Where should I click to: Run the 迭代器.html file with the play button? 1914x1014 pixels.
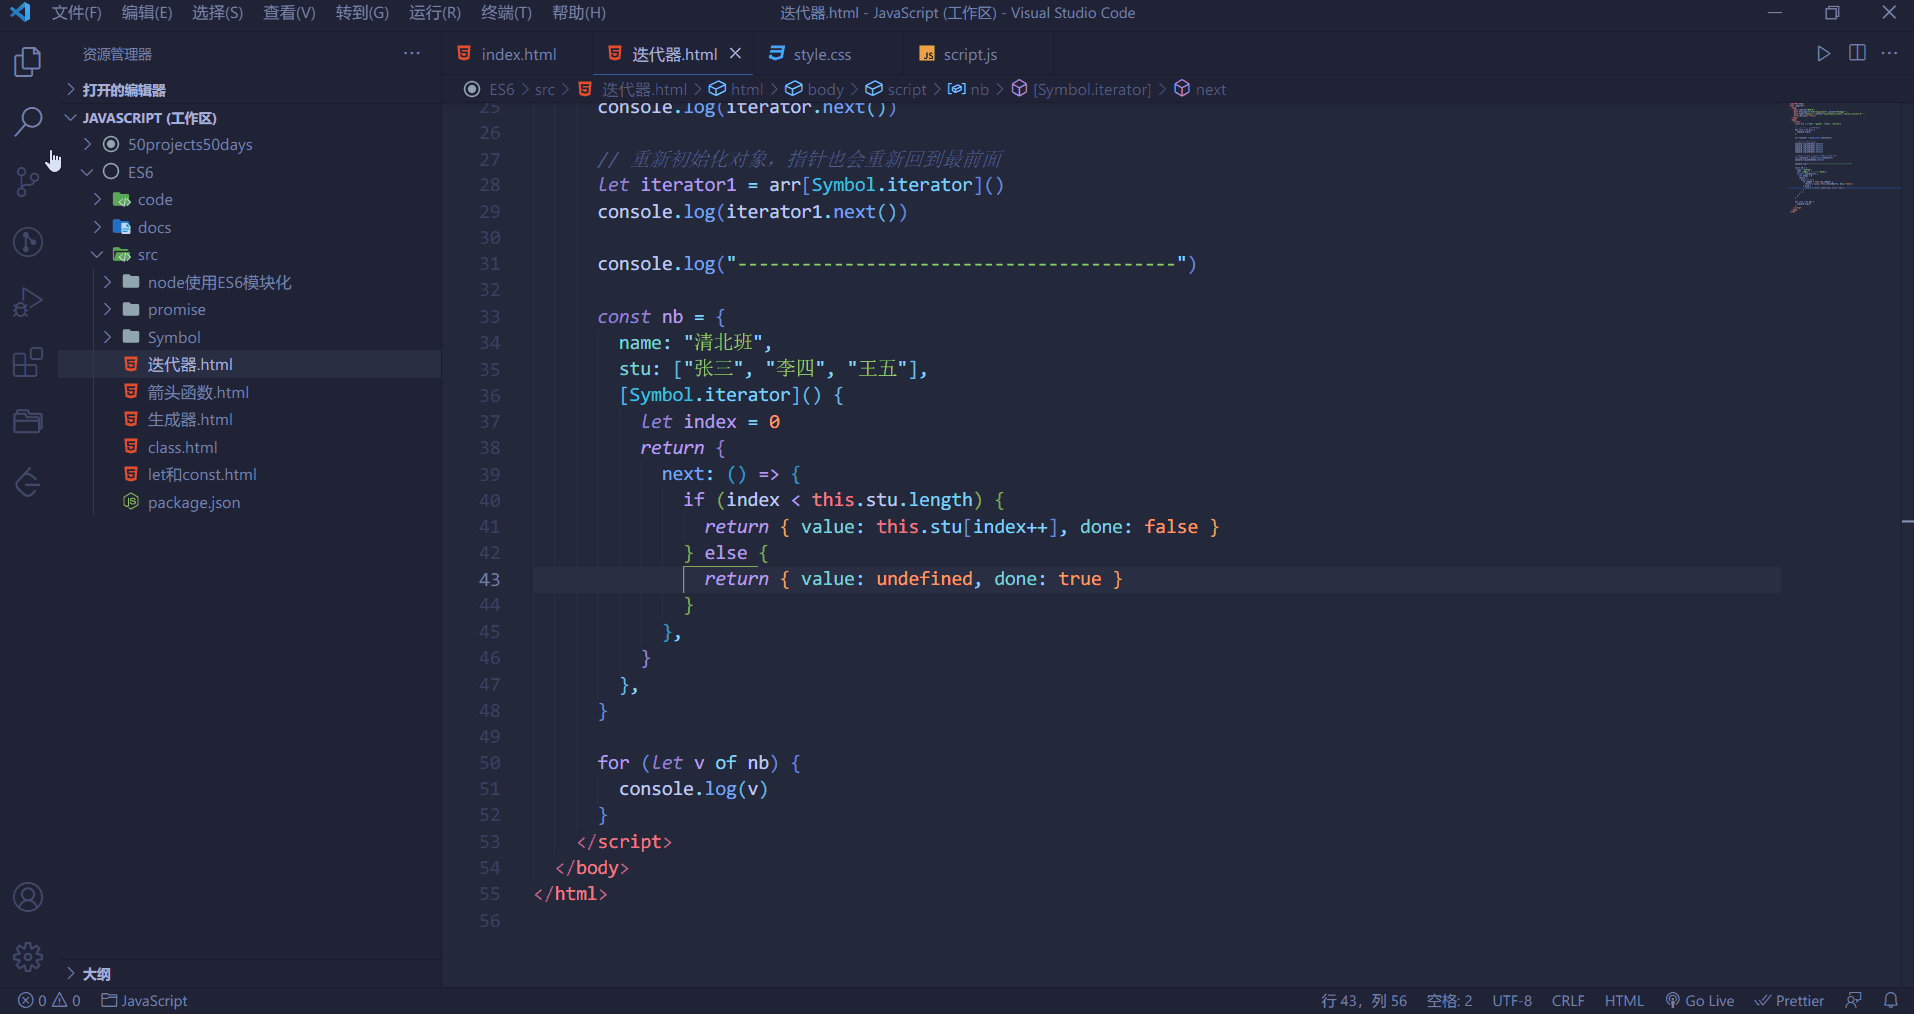pos(1822,54)
